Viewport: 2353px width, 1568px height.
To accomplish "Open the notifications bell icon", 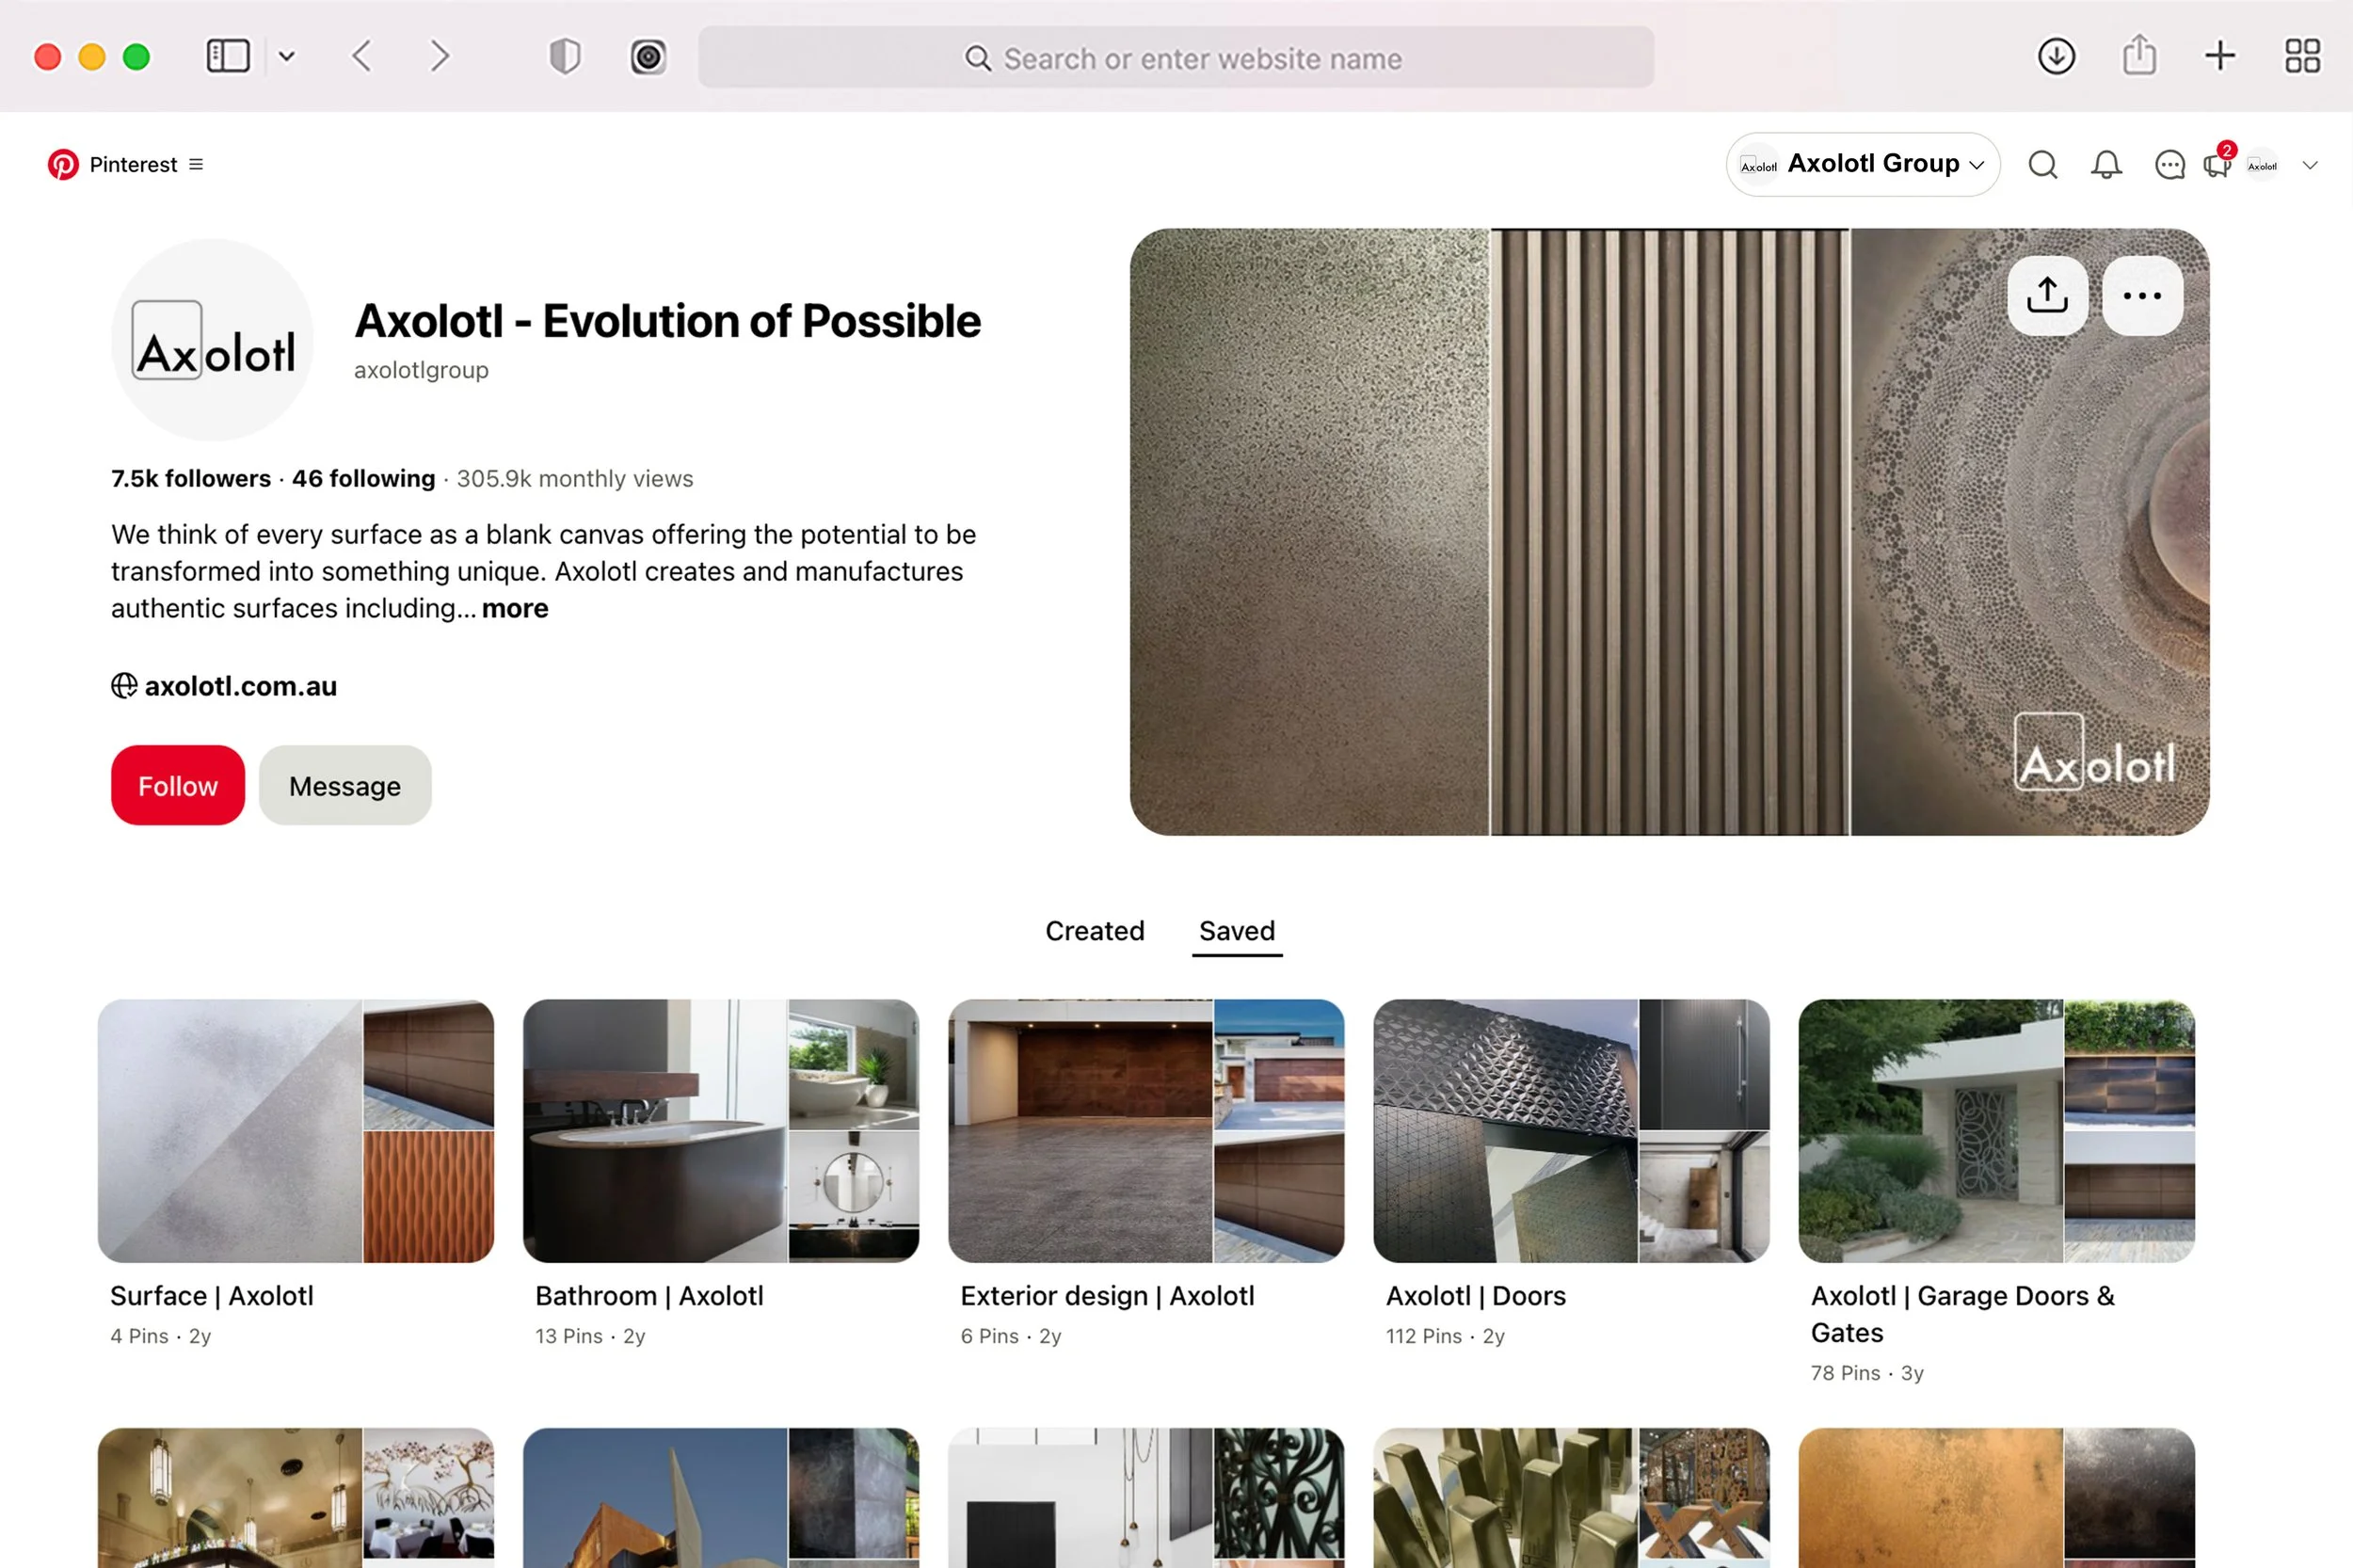I will coord(2105,165).
